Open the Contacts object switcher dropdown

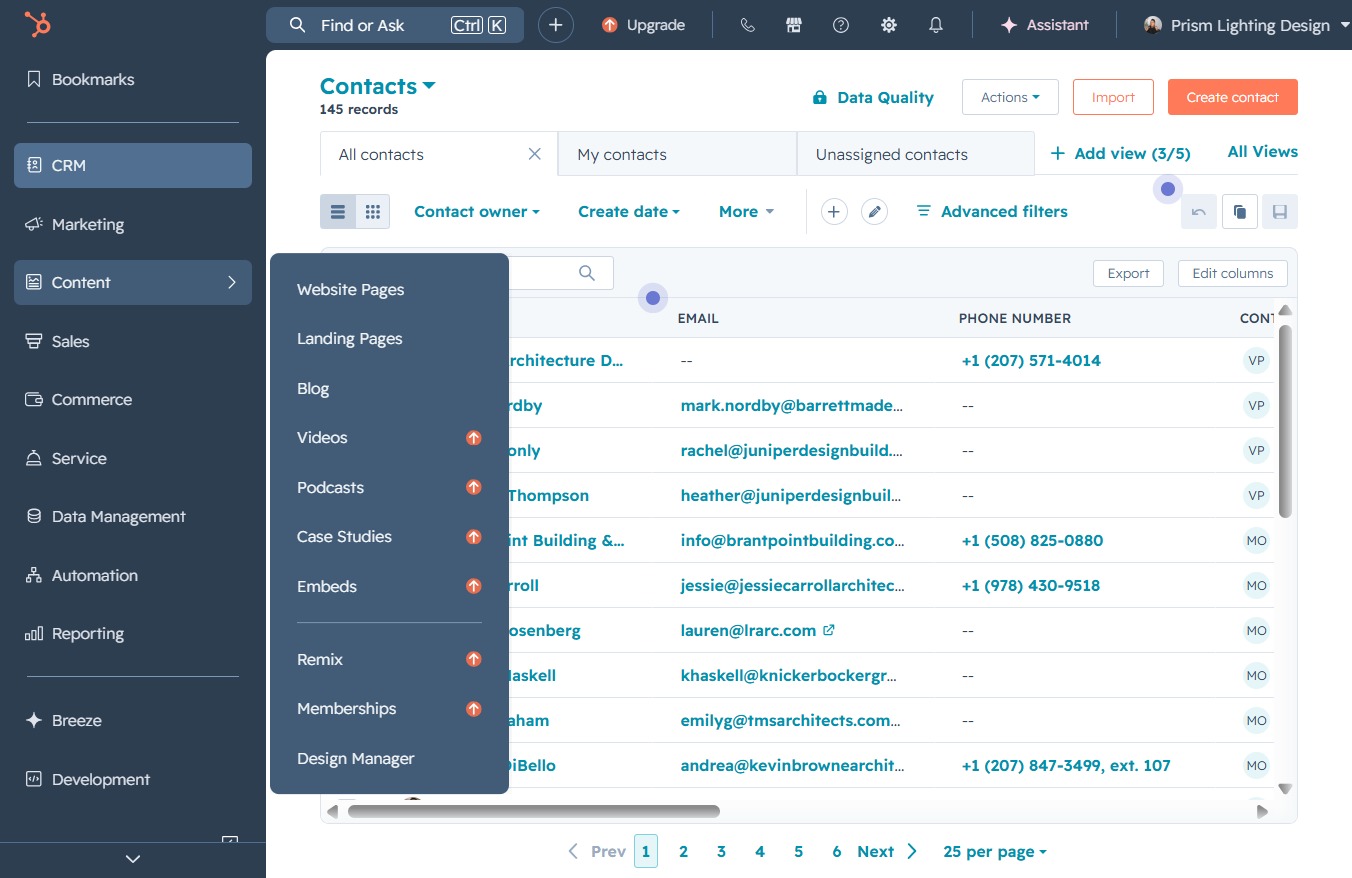click(x=378, y=86)
